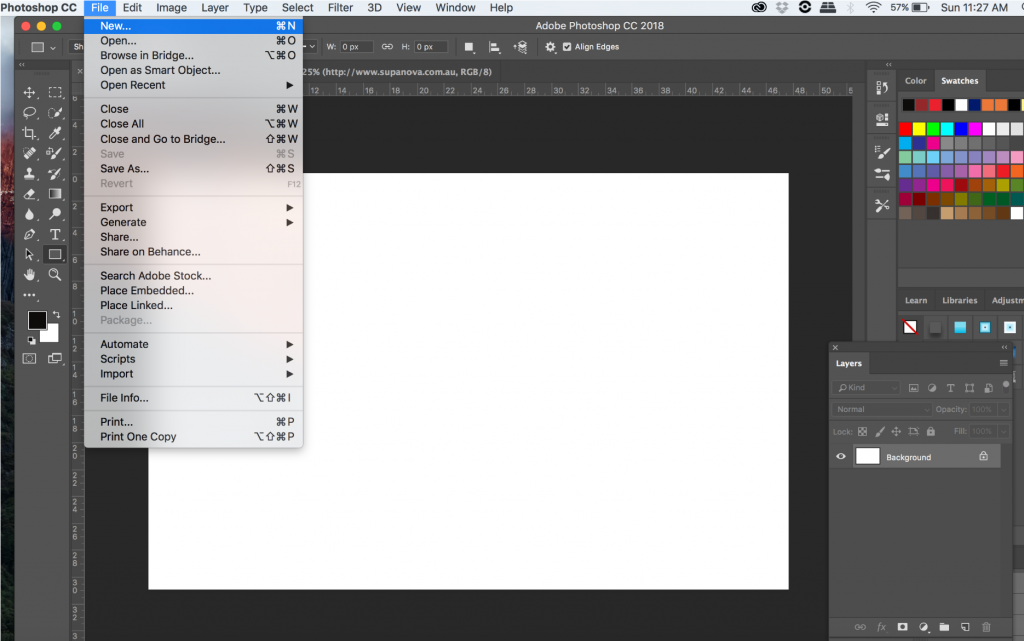Choose Search Adobe Stock from the File menu
The image size is (1024, 641).
[x=154, y=275]
